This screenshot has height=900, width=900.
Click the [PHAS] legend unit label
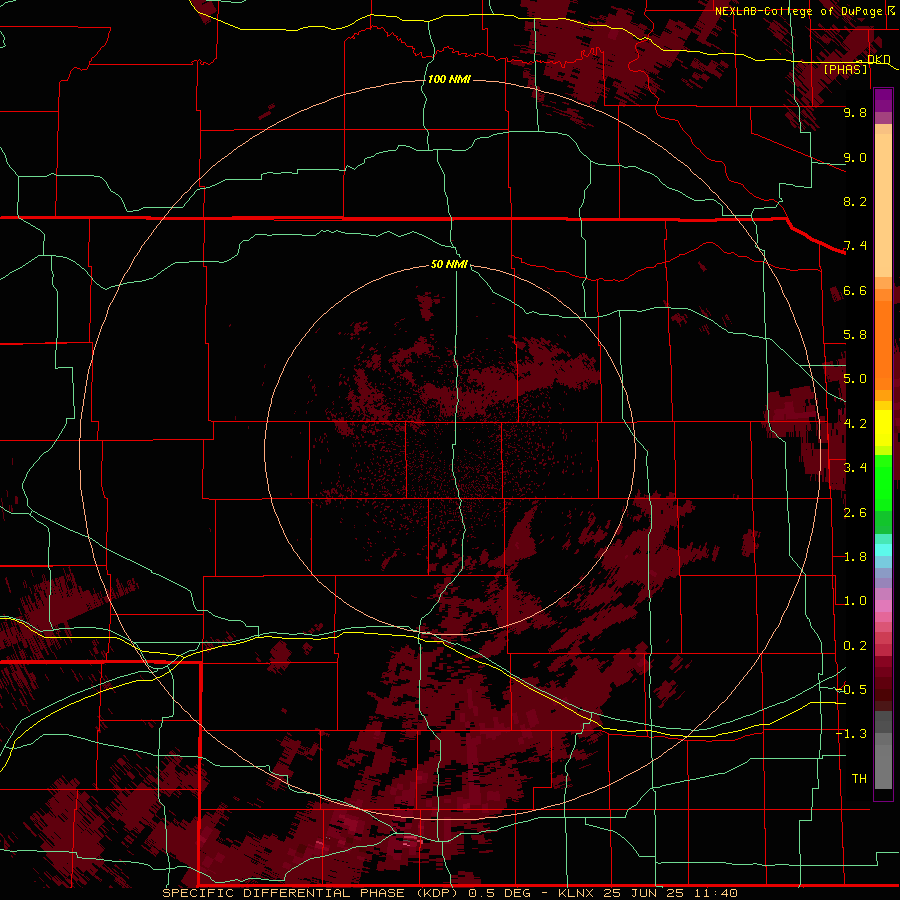(845, 69)
